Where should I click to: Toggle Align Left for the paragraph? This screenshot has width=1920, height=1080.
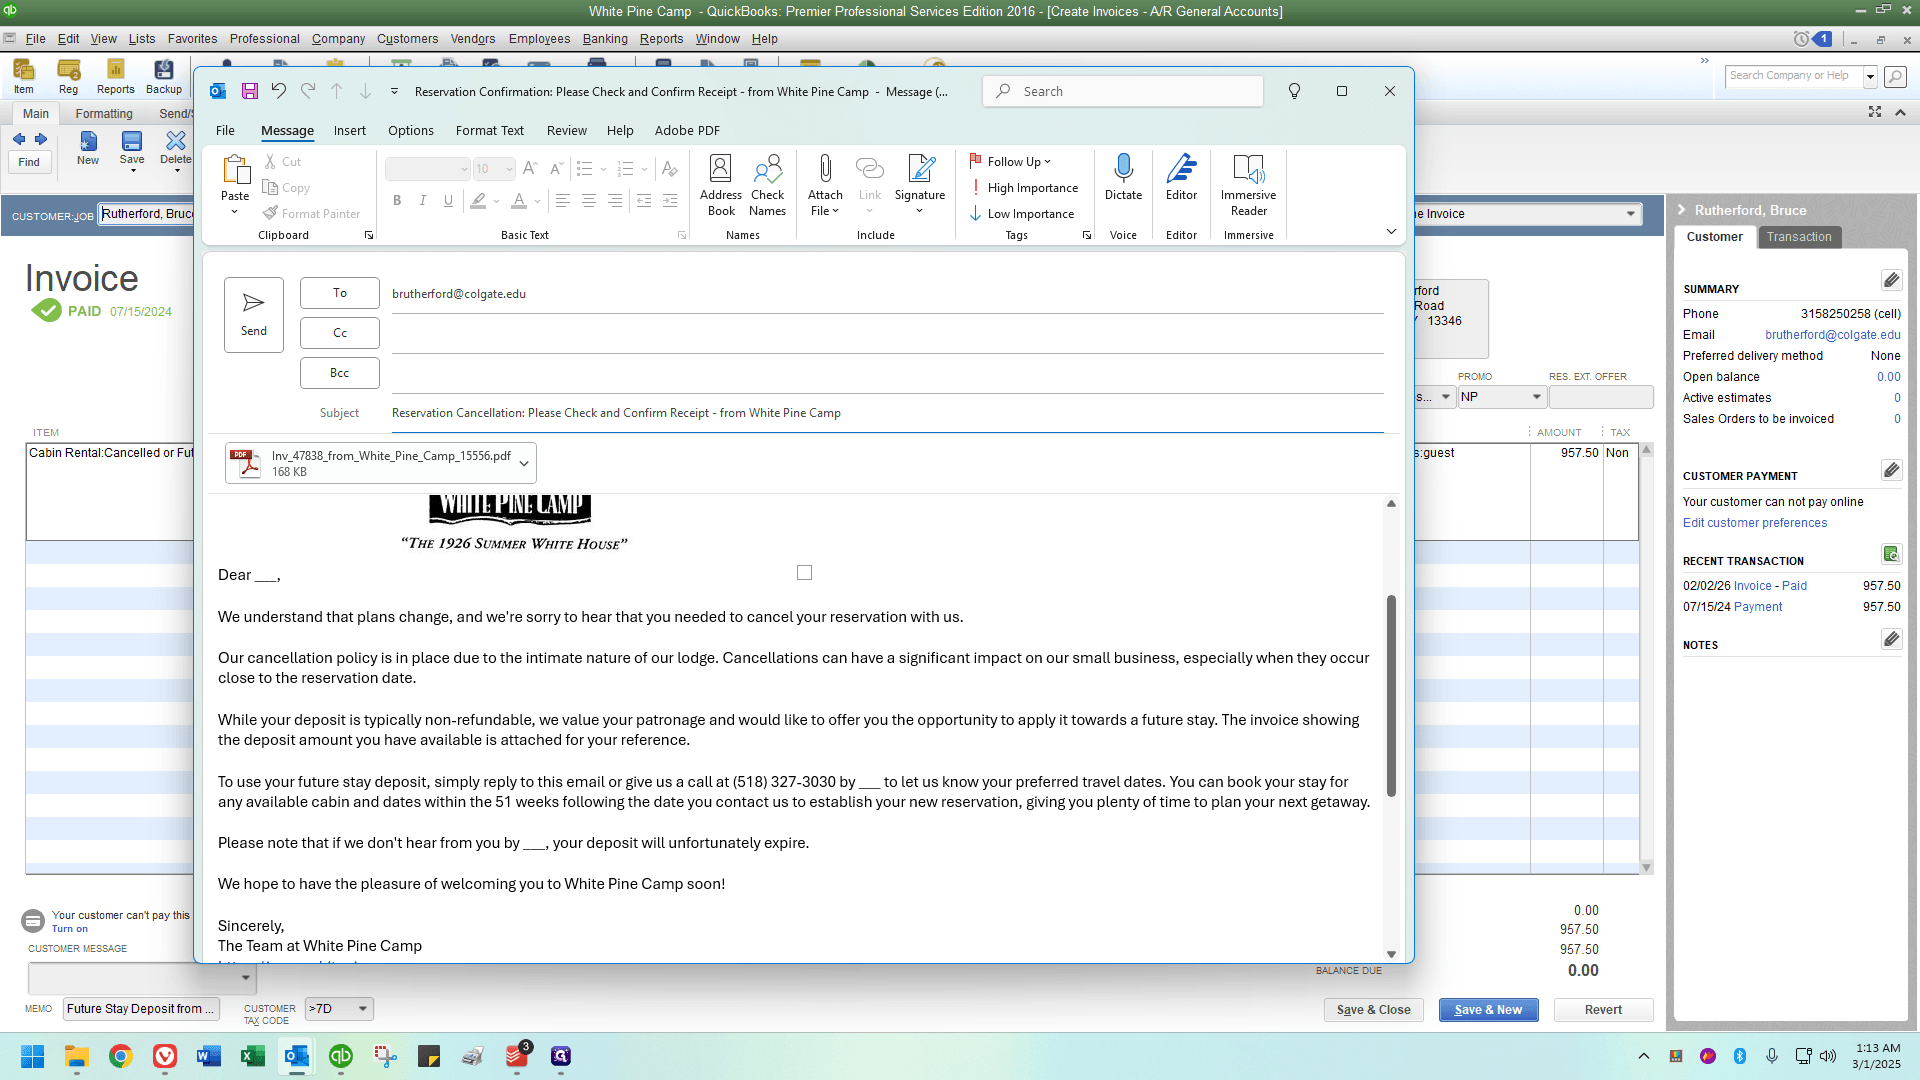(563, 201)
